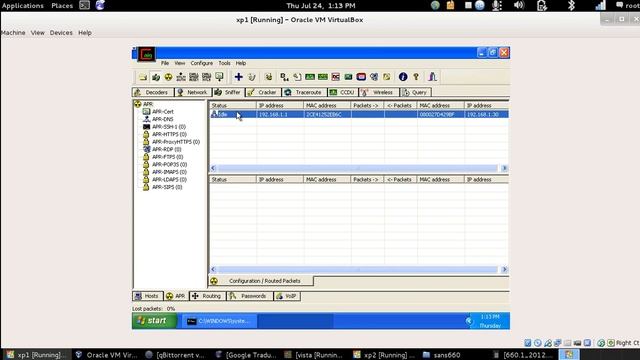Click the Bluetooth icon in top panel
Viewport: 640px width, 360px height.
(571, 5)
